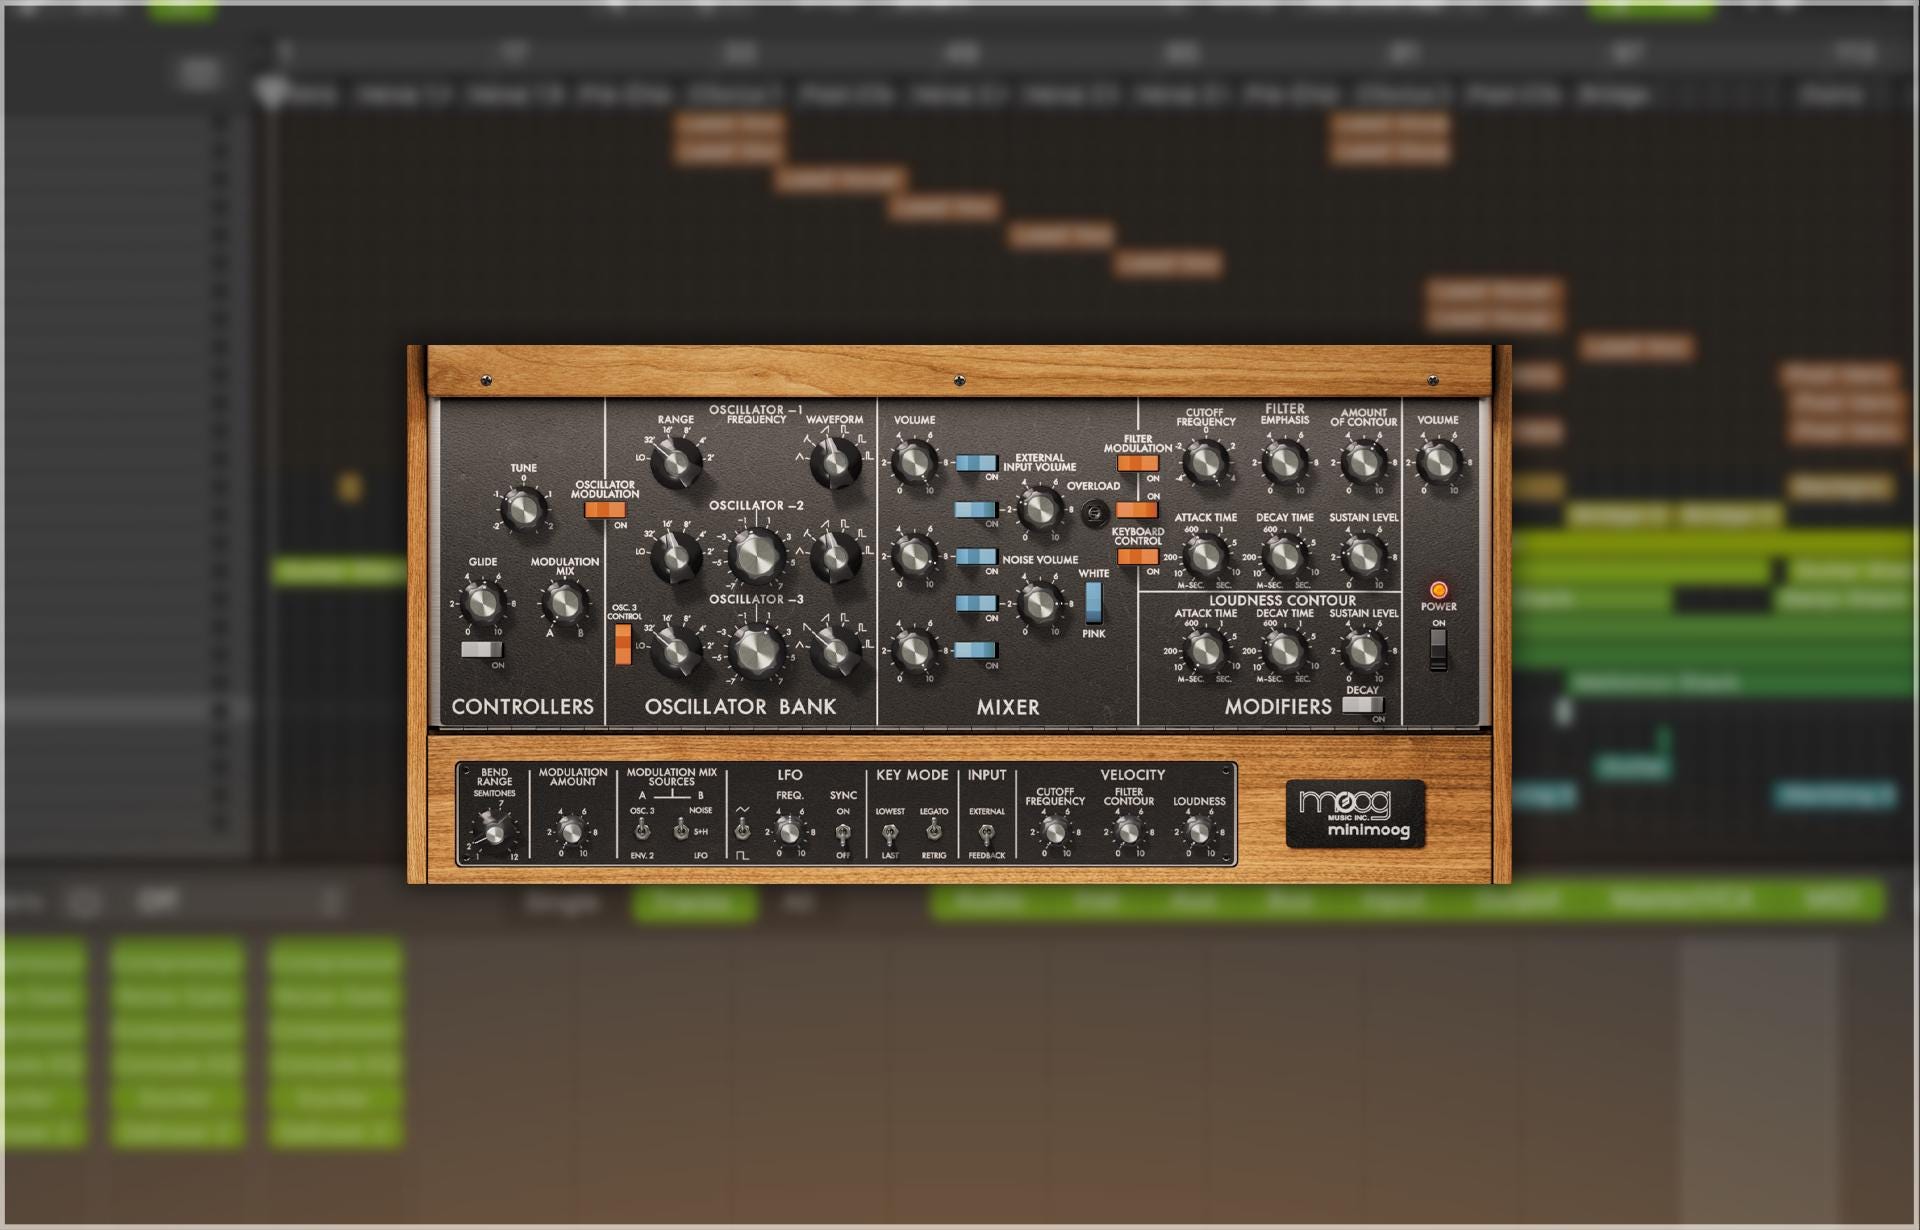
Task: Toggle the bottom blue Oscillator 3 Mixer switch
Action: (x=976, y=650)
